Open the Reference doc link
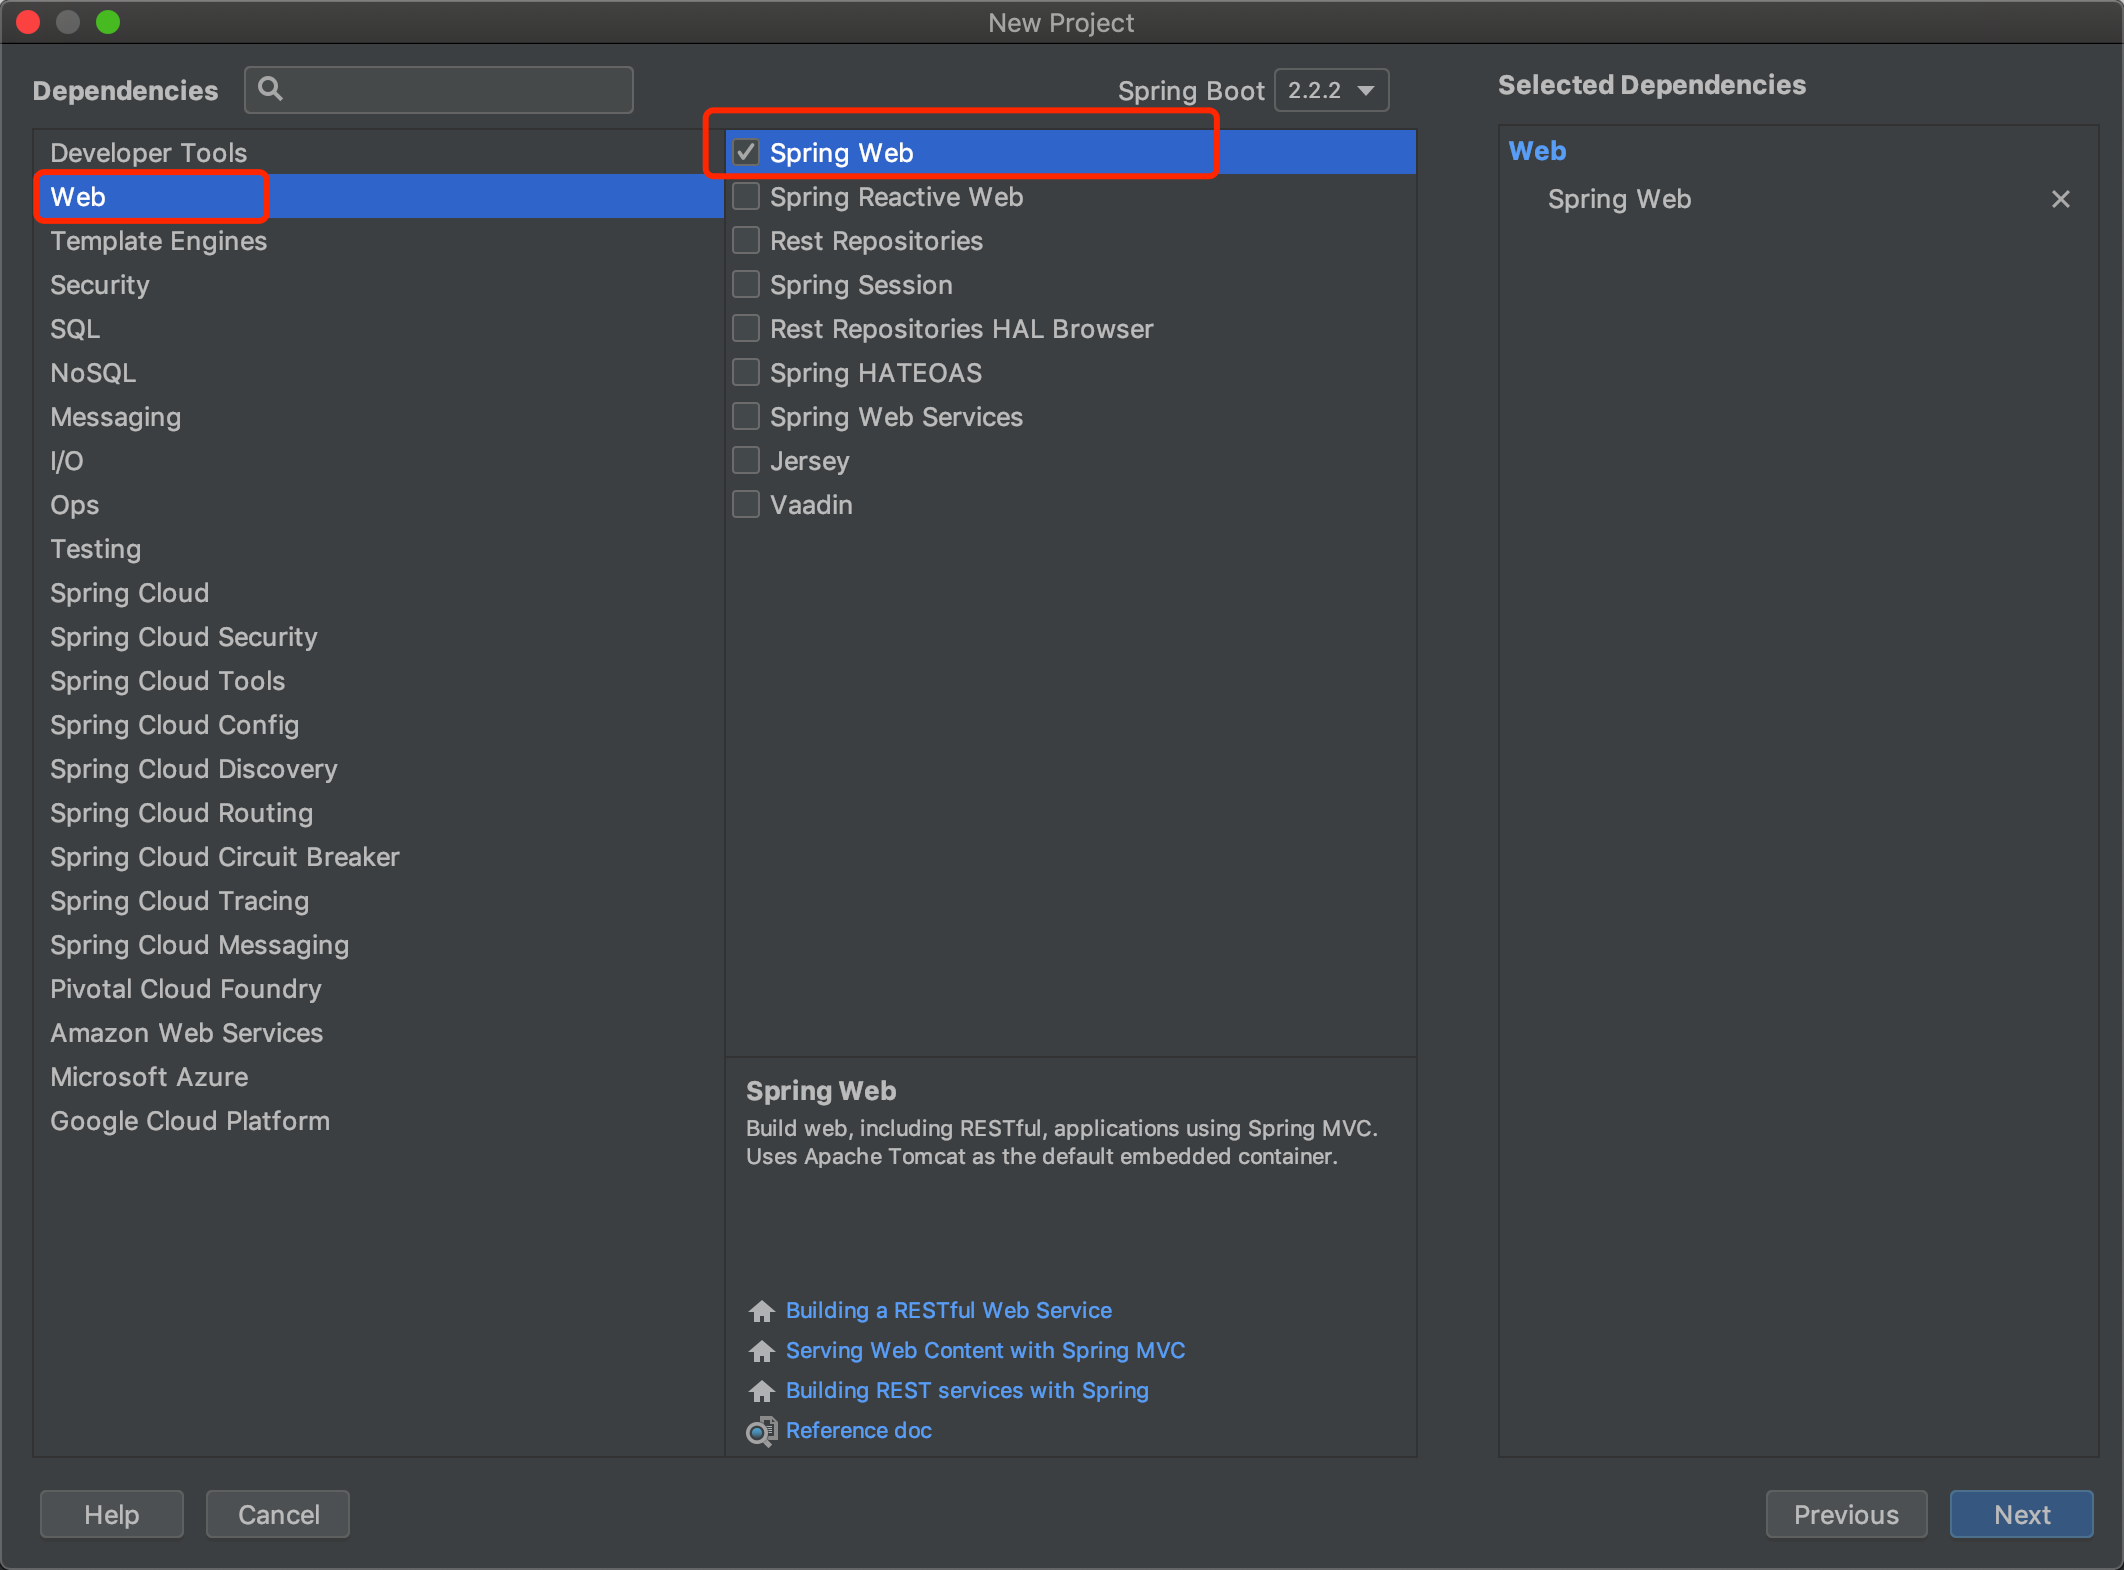Viewport: 2124px width, 1570px height. click(x=858, y=1430)
